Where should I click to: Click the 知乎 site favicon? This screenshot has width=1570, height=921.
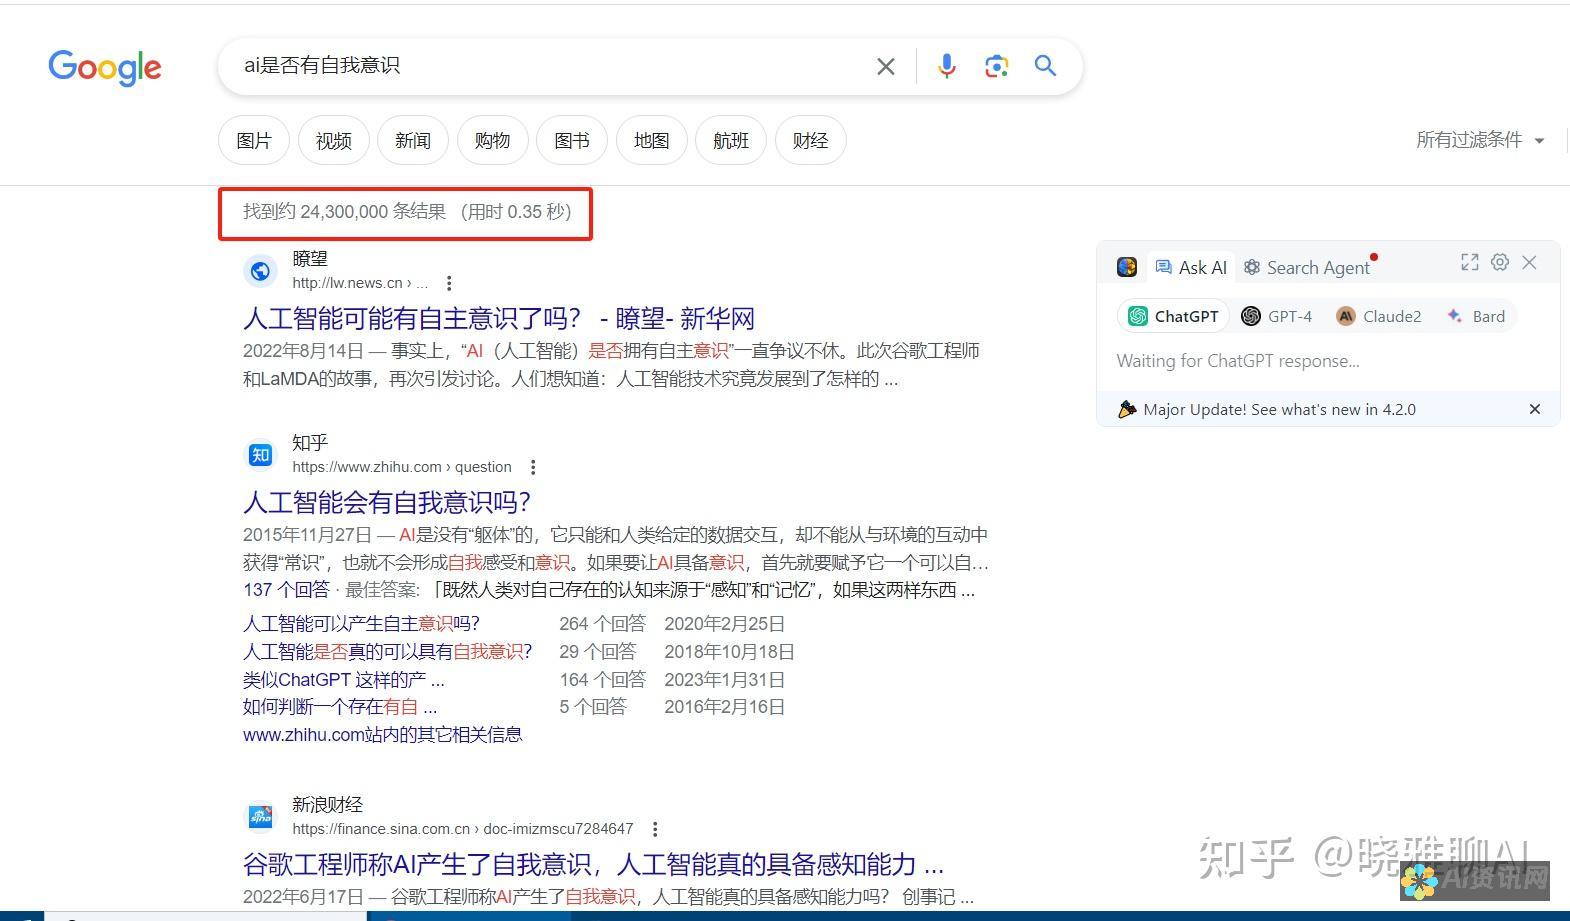pos(260,455)
